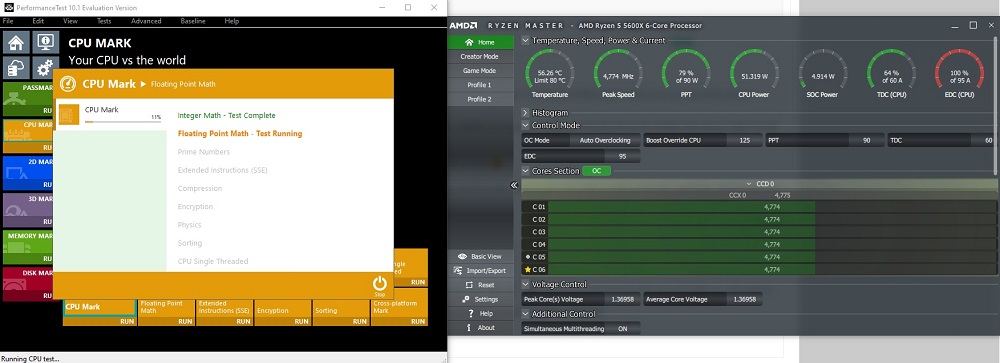Image resolution: width=1000 pixels, height=363 pixels.
Task: Click the AMD logo in Ryzen Master title bar
Action: click(x=463, y=26)
